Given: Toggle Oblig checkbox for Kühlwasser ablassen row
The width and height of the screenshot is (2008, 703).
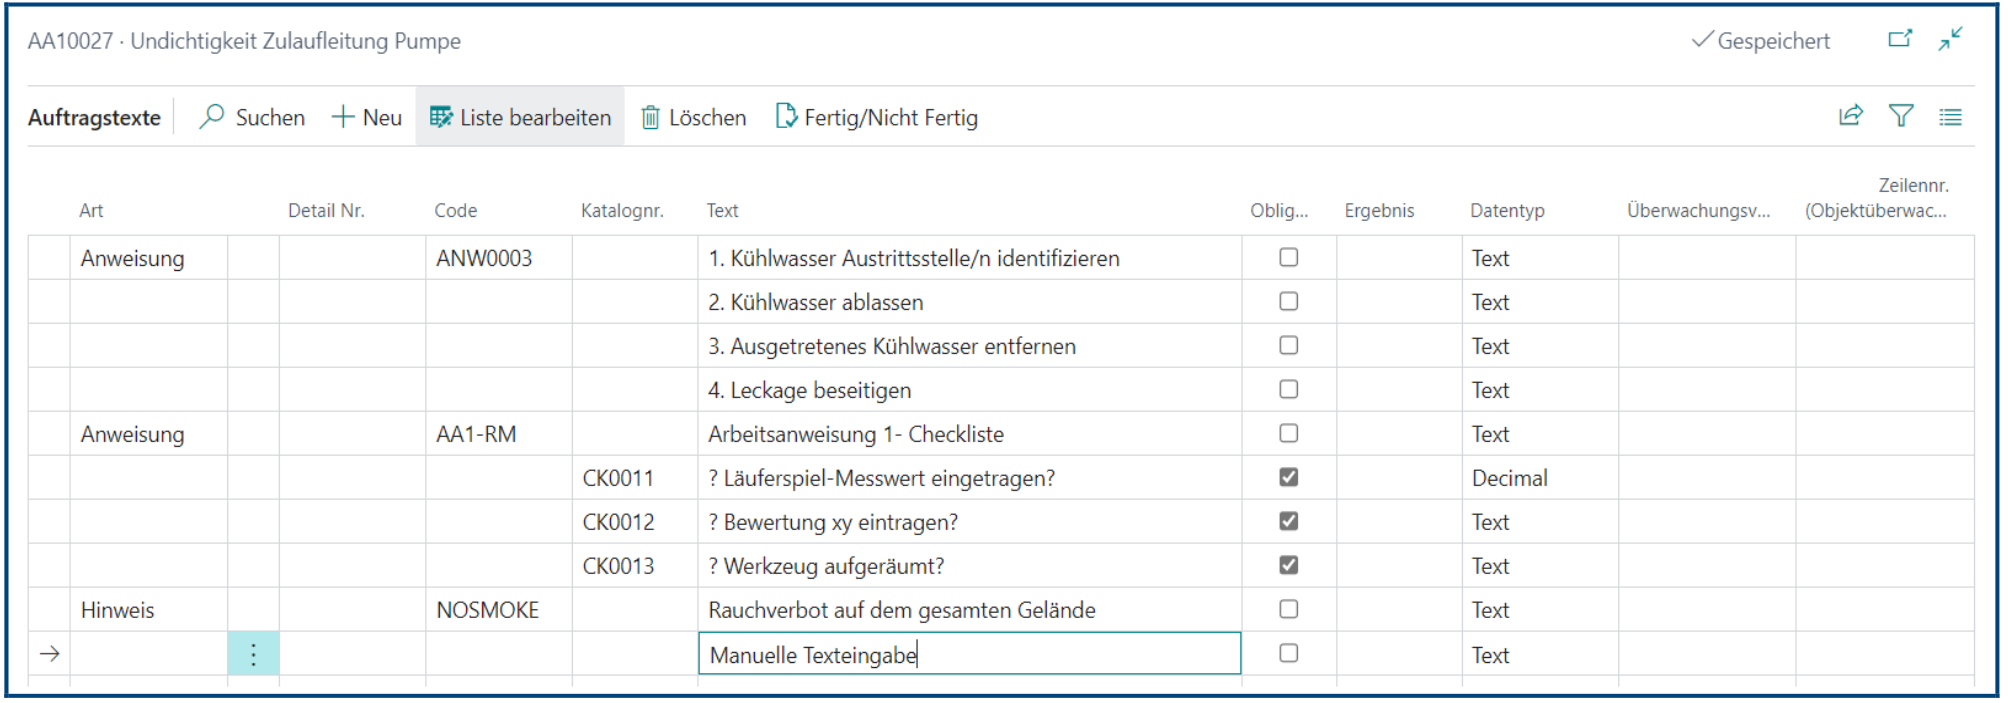Looking at the screenshot, I should point(1289,302).
